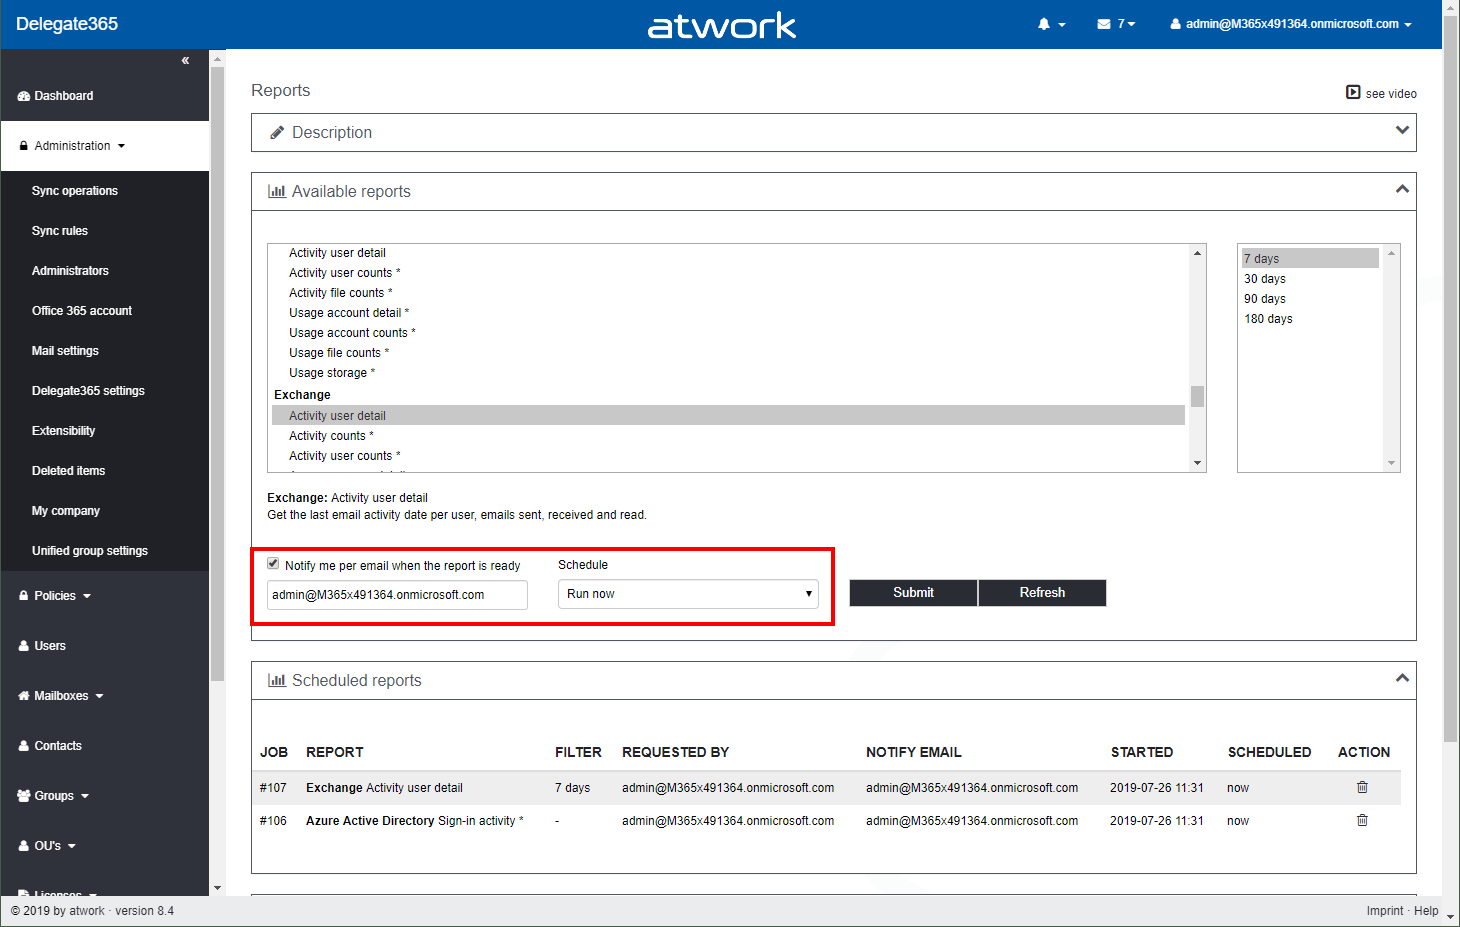Collapse sidebar with double-chevron icon
The height and width of the screenshot is (927, 1460).
[185, 61]
